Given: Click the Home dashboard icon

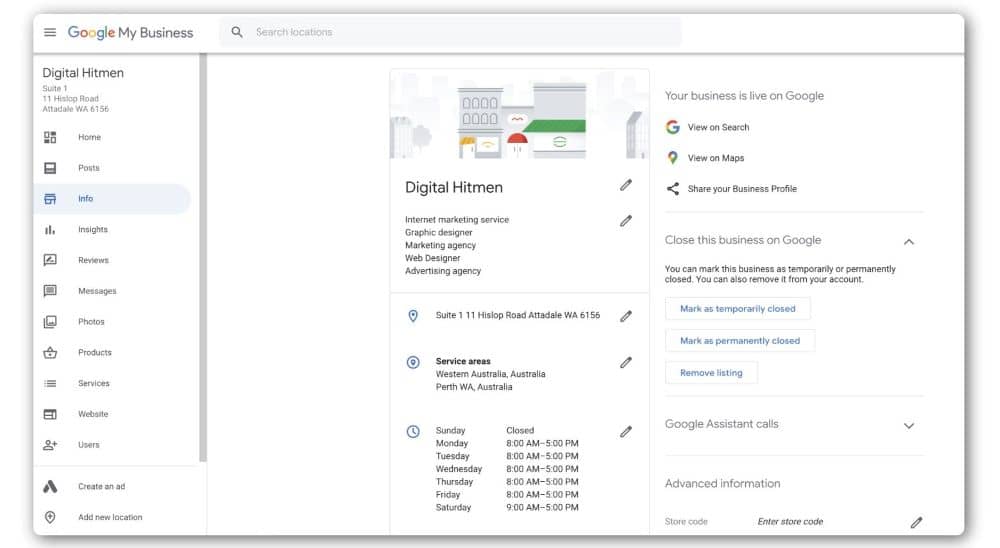Looking at the screenshot, I should pos(50,137).
